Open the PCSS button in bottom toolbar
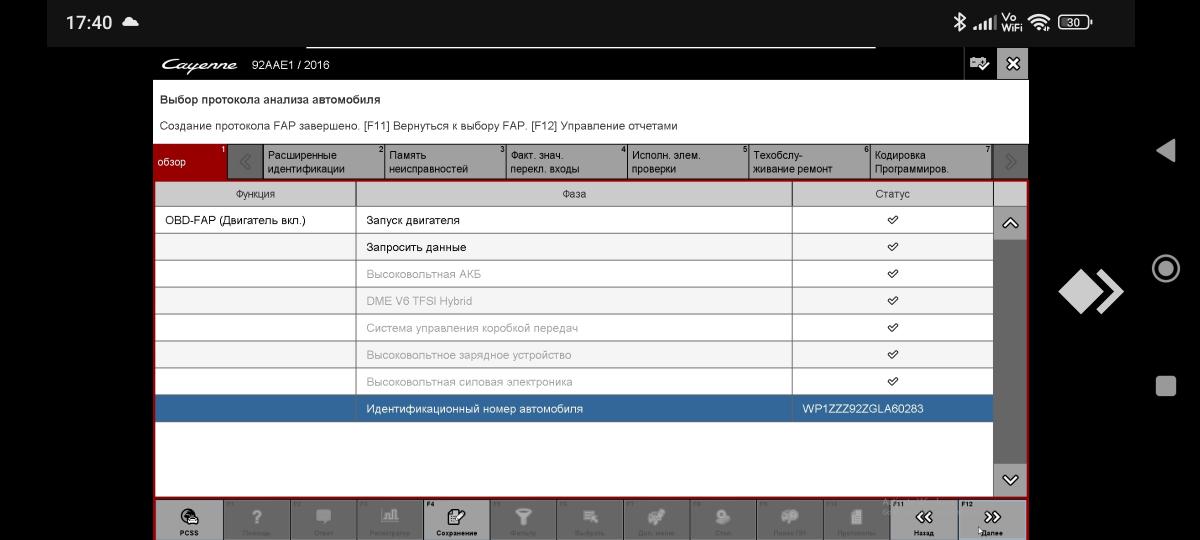1200x540 pixels. pos(189,519)
